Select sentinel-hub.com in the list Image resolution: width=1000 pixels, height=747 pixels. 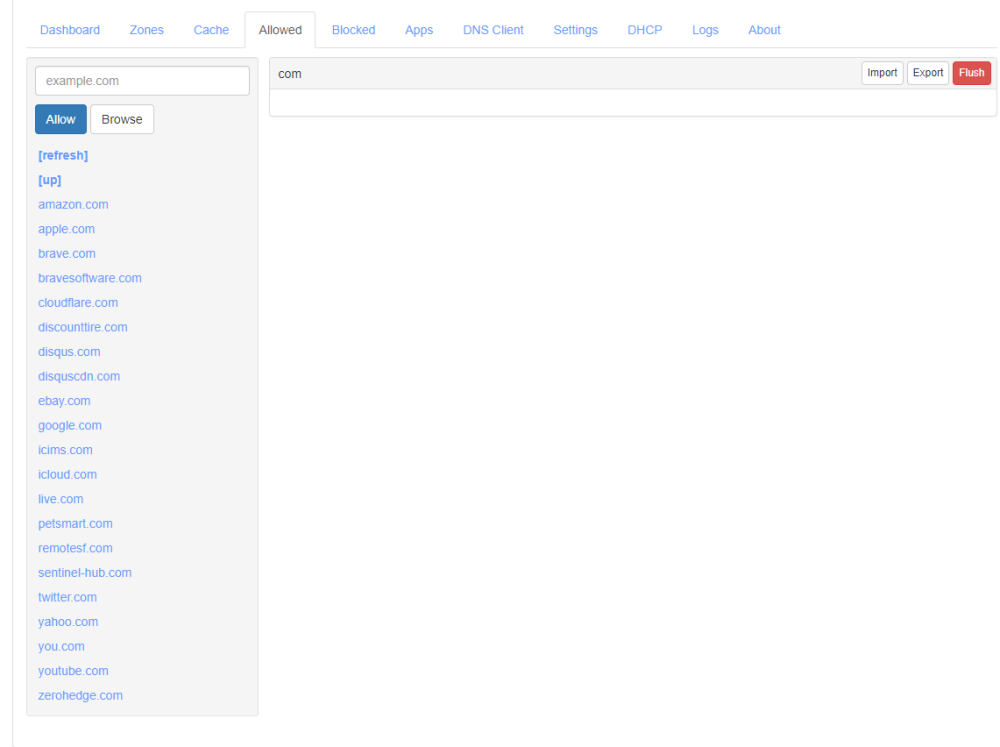[85, 573]
